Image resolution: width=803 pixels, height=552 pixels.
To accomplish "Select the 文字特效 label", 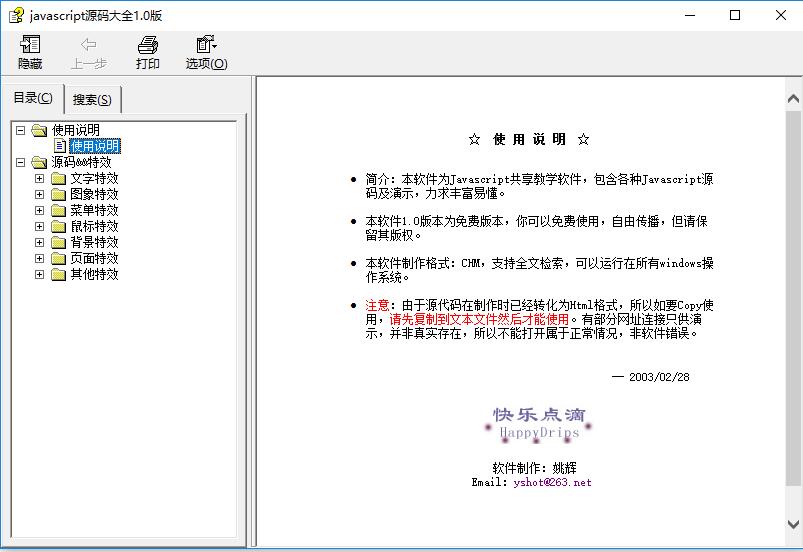I will pos(94,178).
